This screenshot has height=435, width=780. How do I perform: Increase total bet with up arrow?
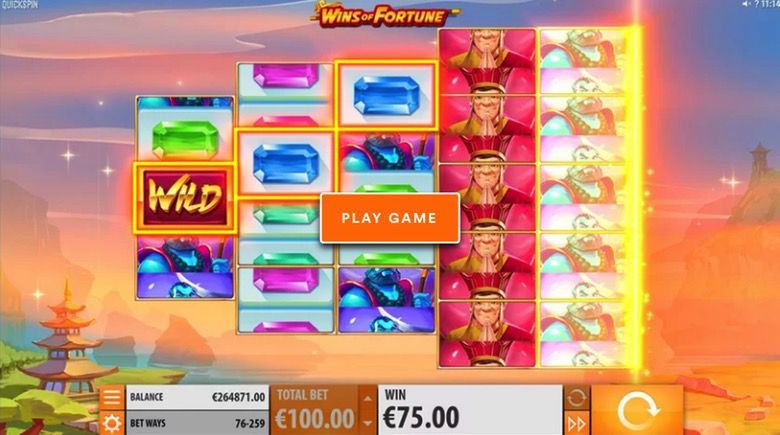[368, 398]
